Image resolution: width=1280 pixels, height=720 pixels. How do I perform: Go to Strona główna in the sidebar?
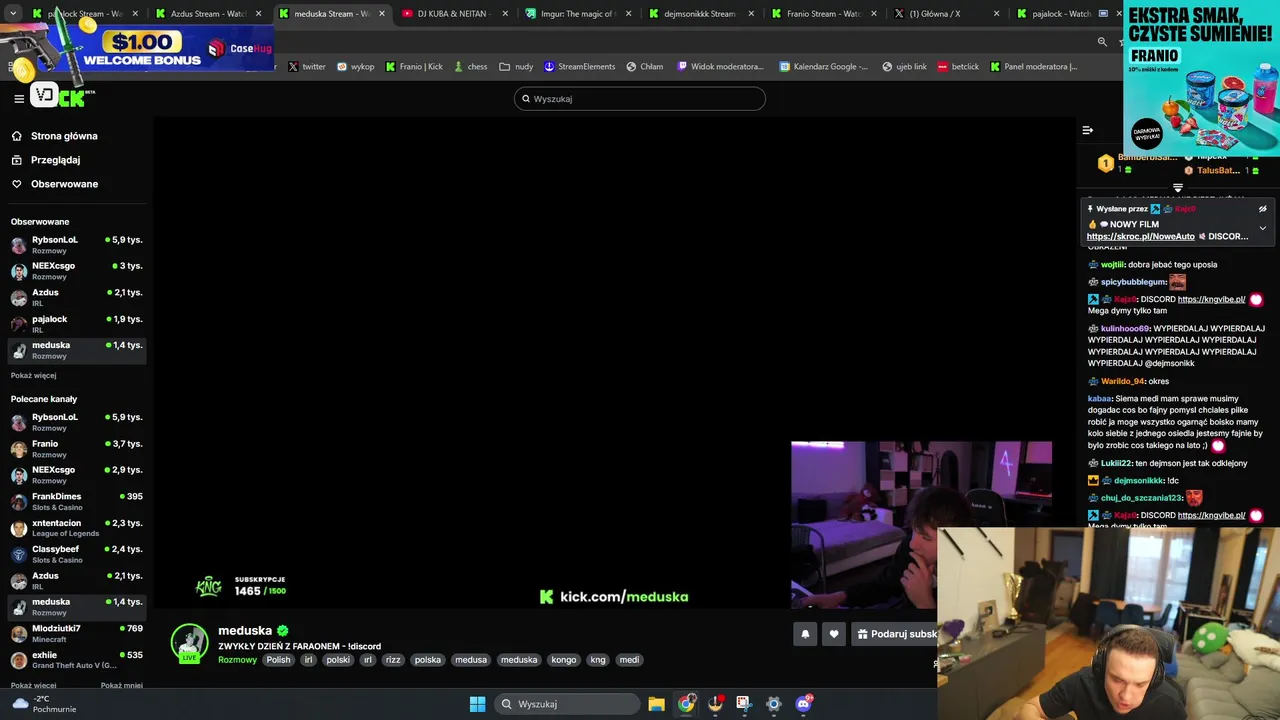(64, 136)
